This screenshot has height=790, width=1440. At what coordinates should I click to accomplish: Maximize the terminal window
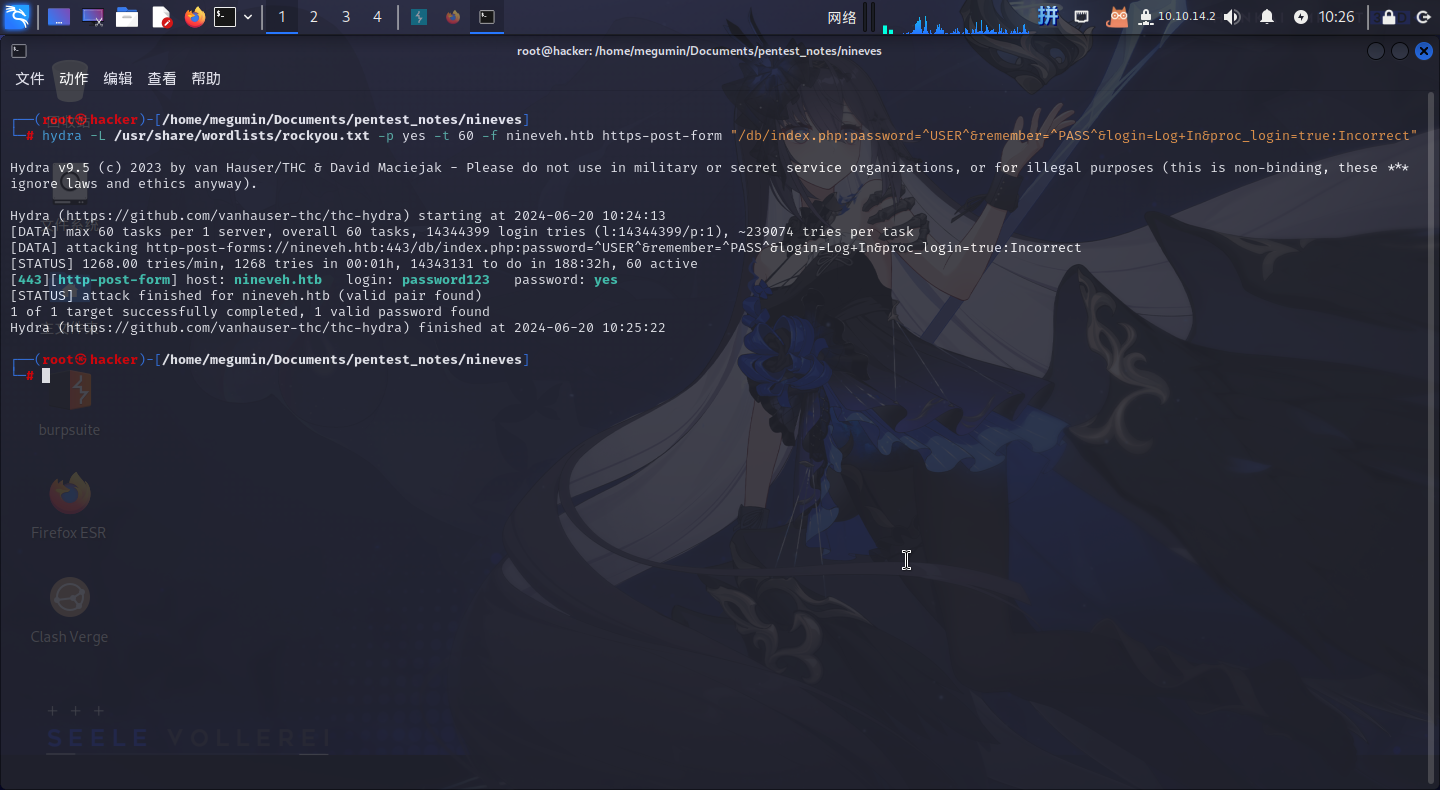pyautogui.click(x=1400, y=51)
